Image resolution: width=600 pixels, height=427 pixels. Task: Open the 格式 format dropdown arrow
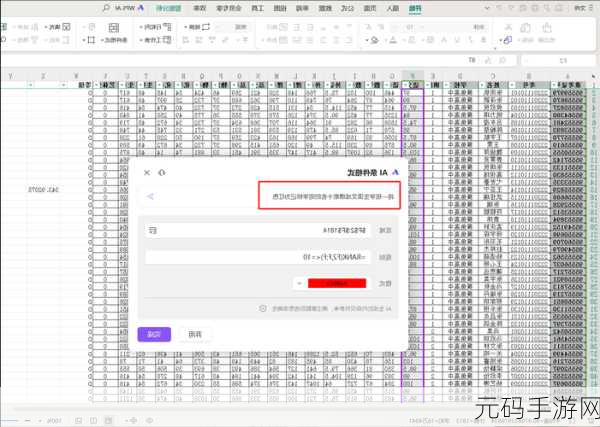click(x=300, y=283)
